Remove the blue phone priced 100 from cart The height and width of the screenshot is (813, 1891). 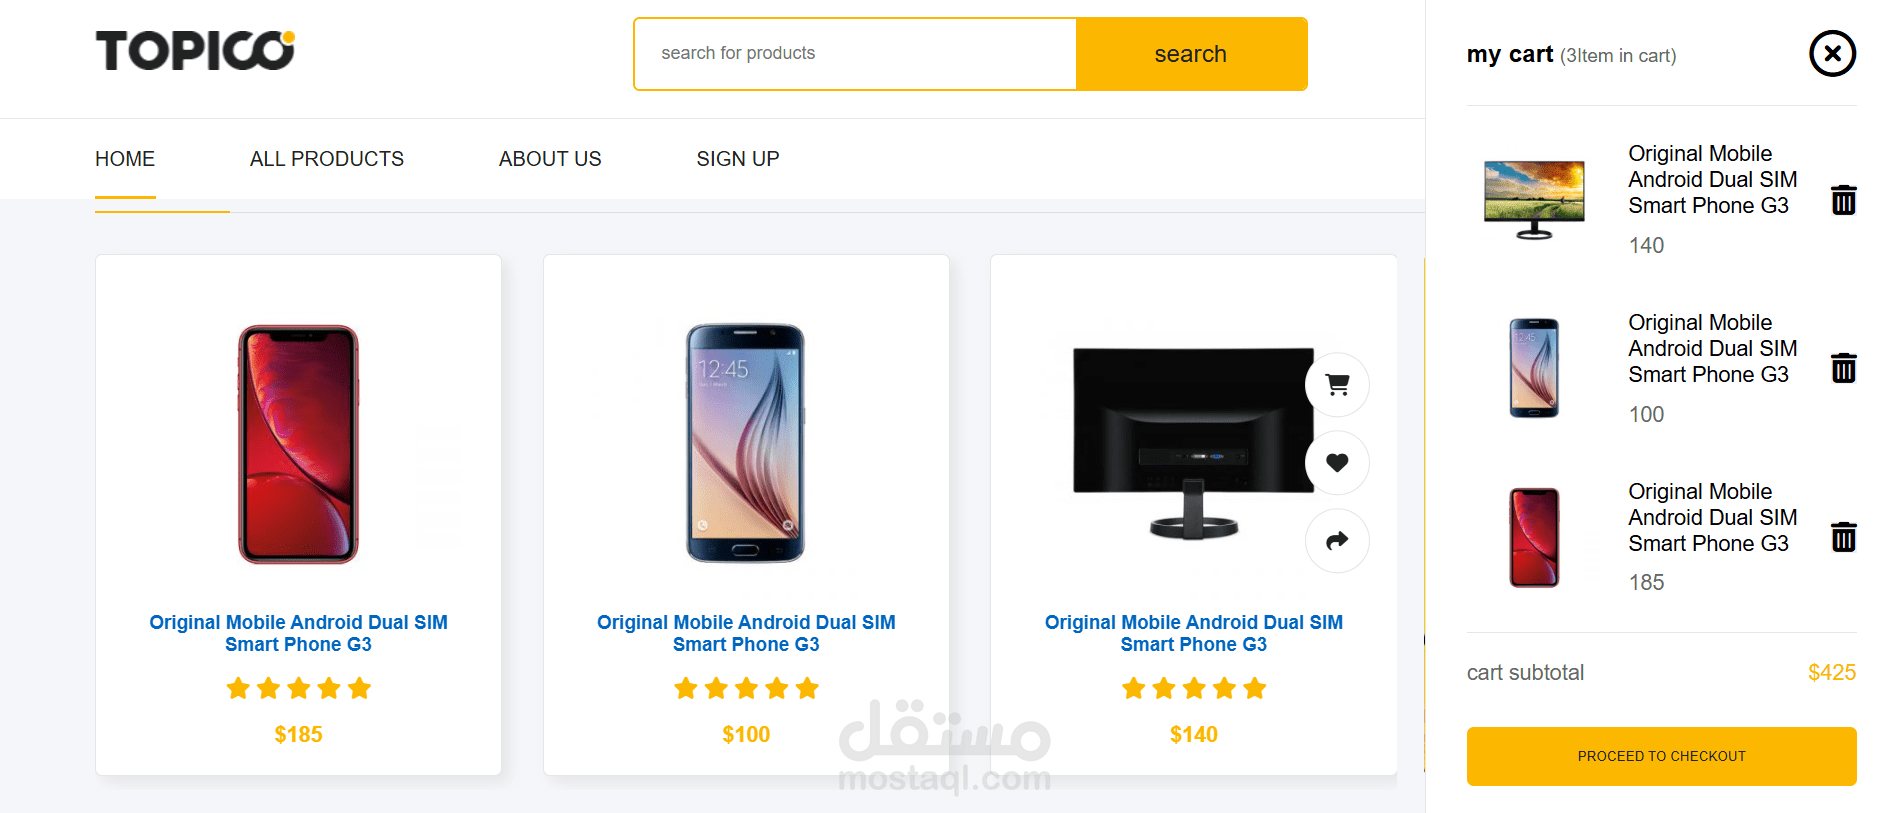(1843, 369)
